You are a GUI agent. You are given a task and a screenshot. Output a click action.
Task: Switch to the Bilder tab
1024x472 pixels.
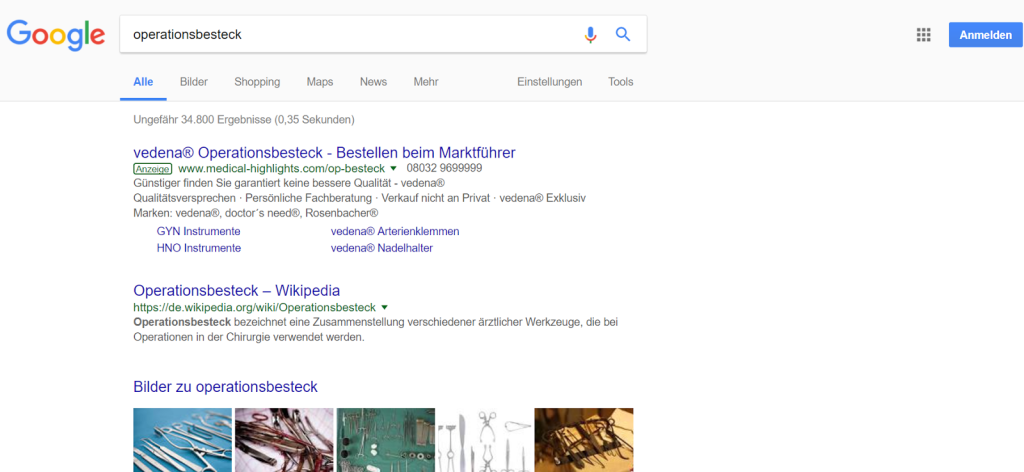click(x=194, y=82)
